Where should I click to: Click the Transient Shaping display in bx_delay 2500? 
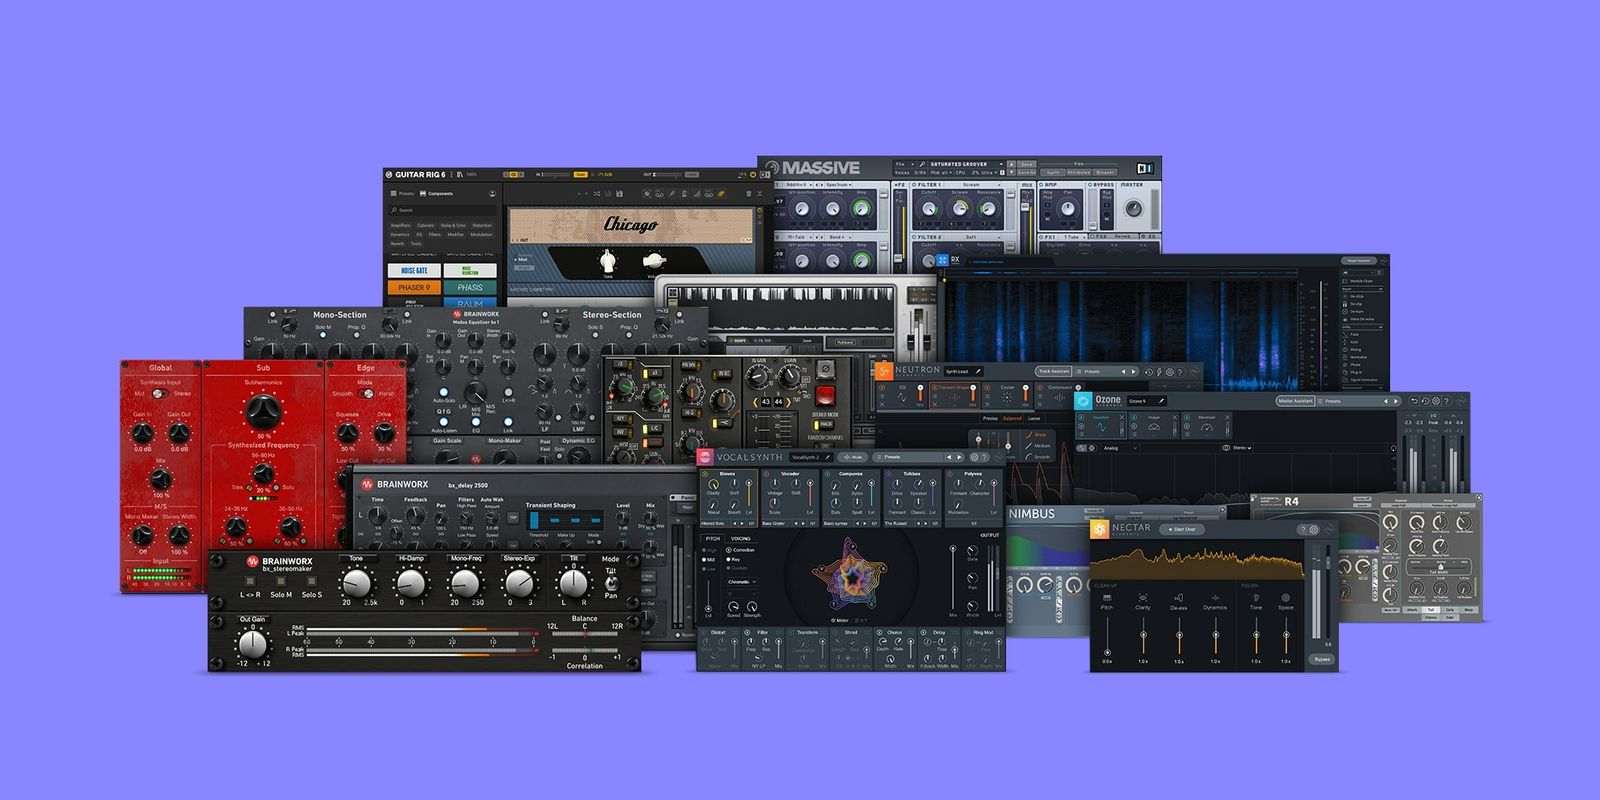pyautogui.click(x=566, y=521)
